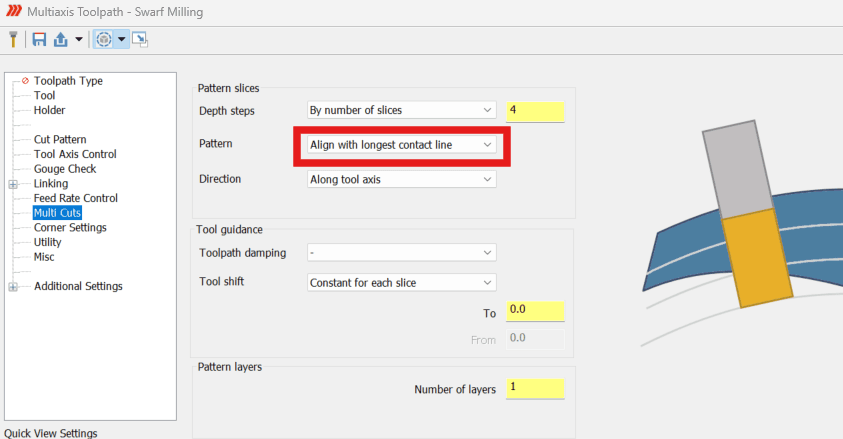843x439 pixels.
Task: Click the number of slices value field
Action: coord(535,111)
